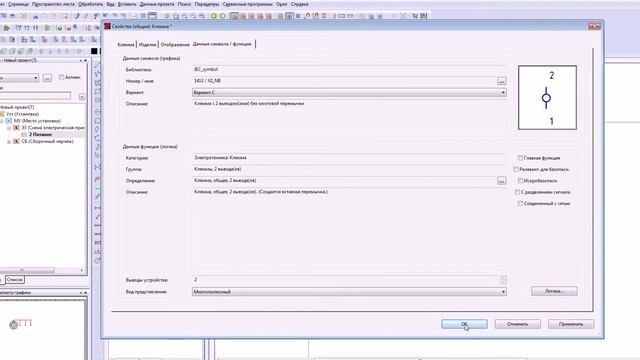Collapse the МУ location node
This screenshot has height=360, width=640.
[2, 121]
